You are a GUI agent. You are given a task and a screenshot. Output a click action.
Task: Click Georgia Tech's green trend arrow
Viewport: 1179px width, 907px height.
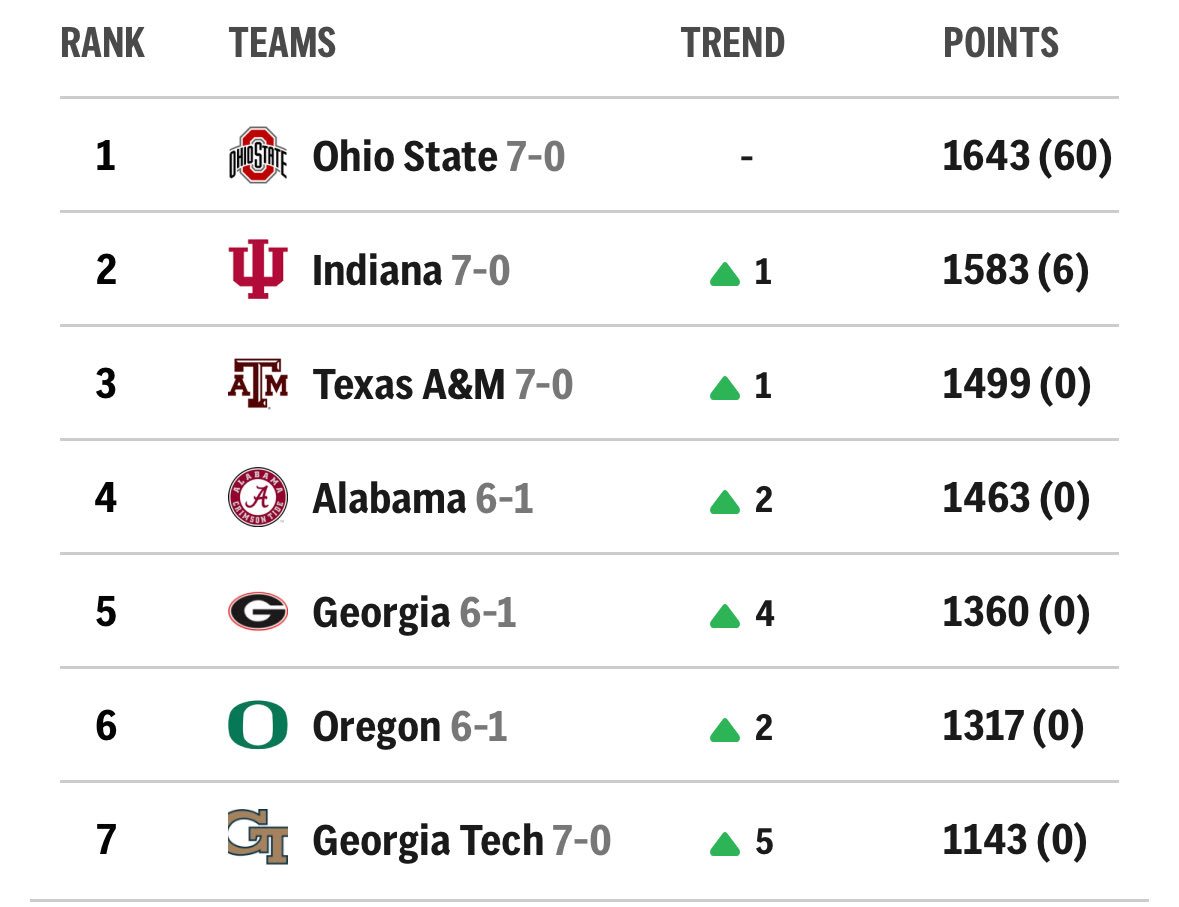coord(725,845)
